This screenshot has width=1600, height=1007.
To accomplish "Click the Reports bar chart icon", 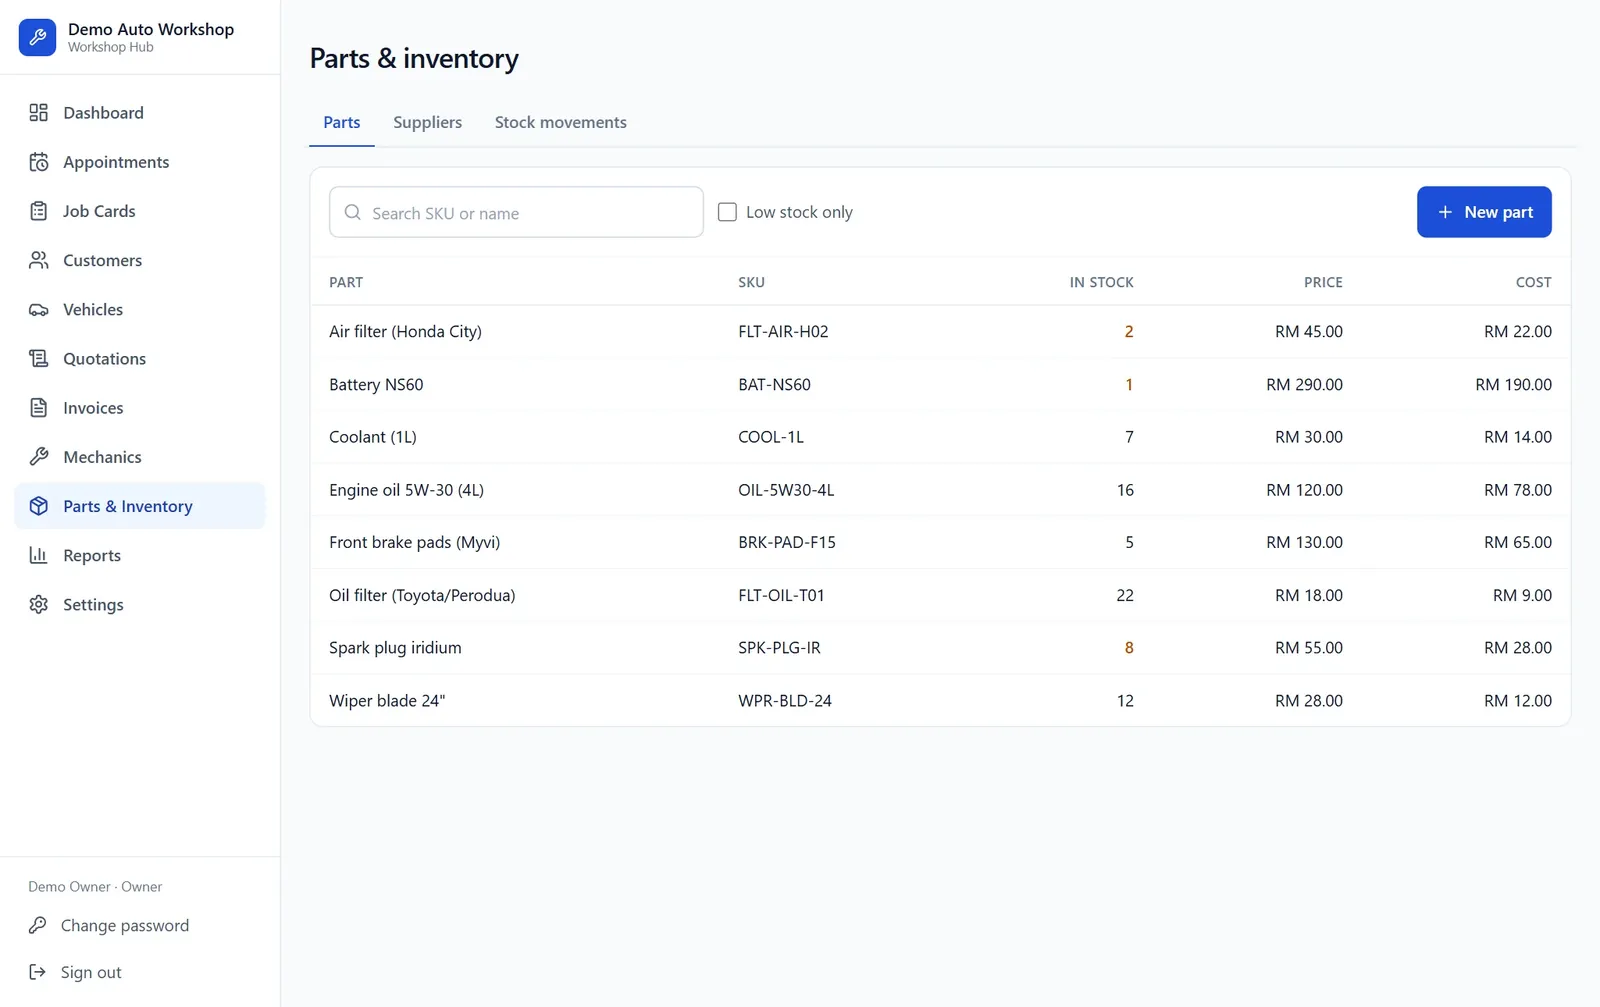I will (x=38, y=555).
